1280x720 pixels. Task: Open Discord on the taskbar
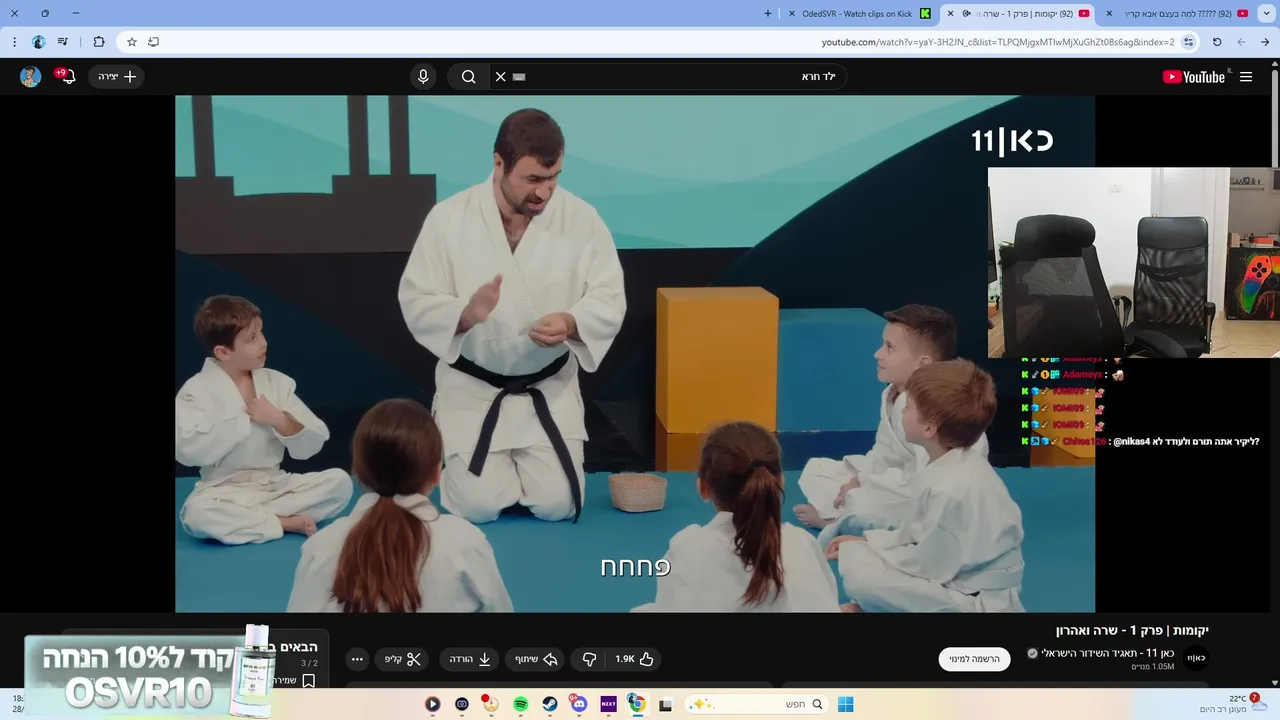(x=579, y=704)
